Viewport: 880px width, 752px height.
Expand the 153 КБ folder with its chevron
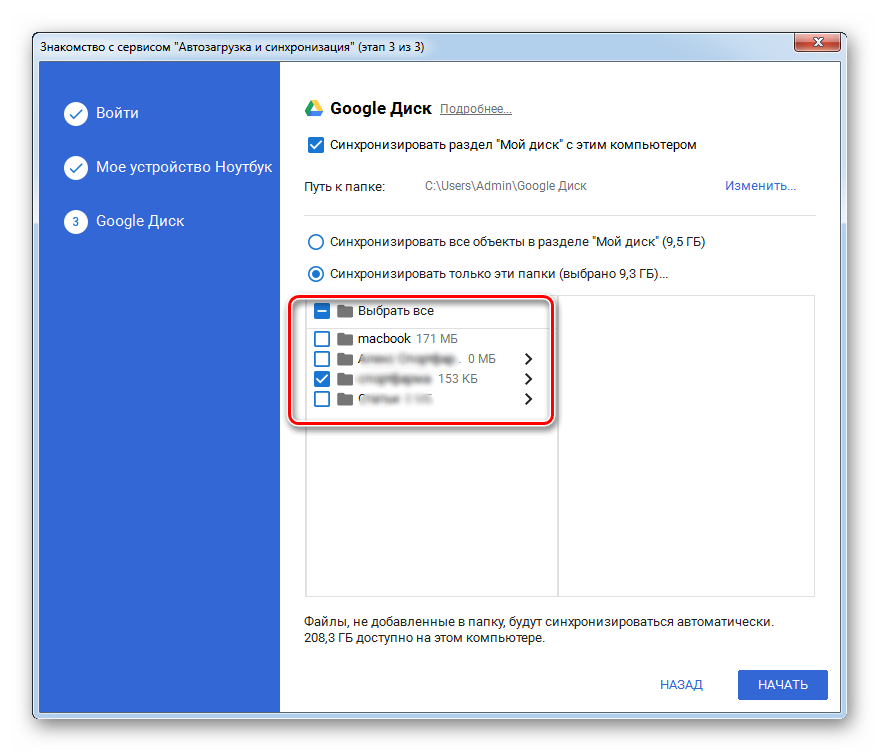tap(528, 379)
